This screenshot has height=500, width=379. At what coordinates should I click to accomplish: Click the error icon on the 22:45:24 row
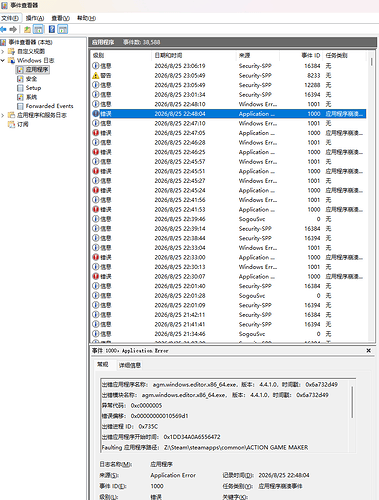tap(96, 190)
